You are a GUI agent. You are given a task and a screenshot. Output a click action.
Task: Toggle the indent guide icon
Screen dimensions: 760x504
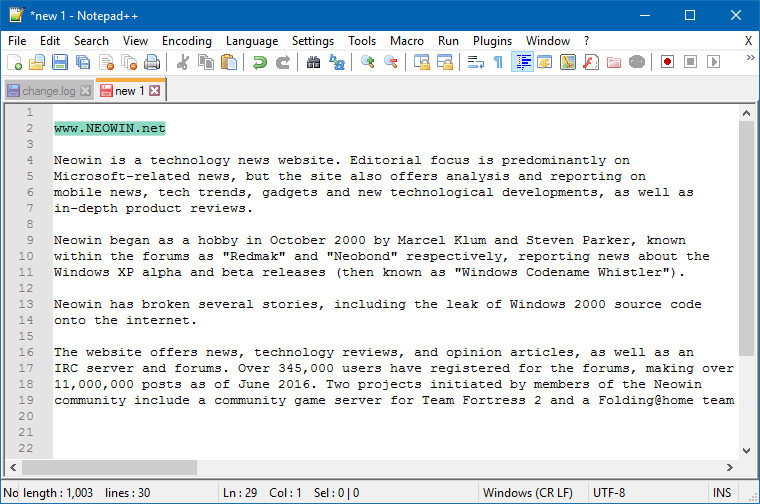click(x=522, y=62)
